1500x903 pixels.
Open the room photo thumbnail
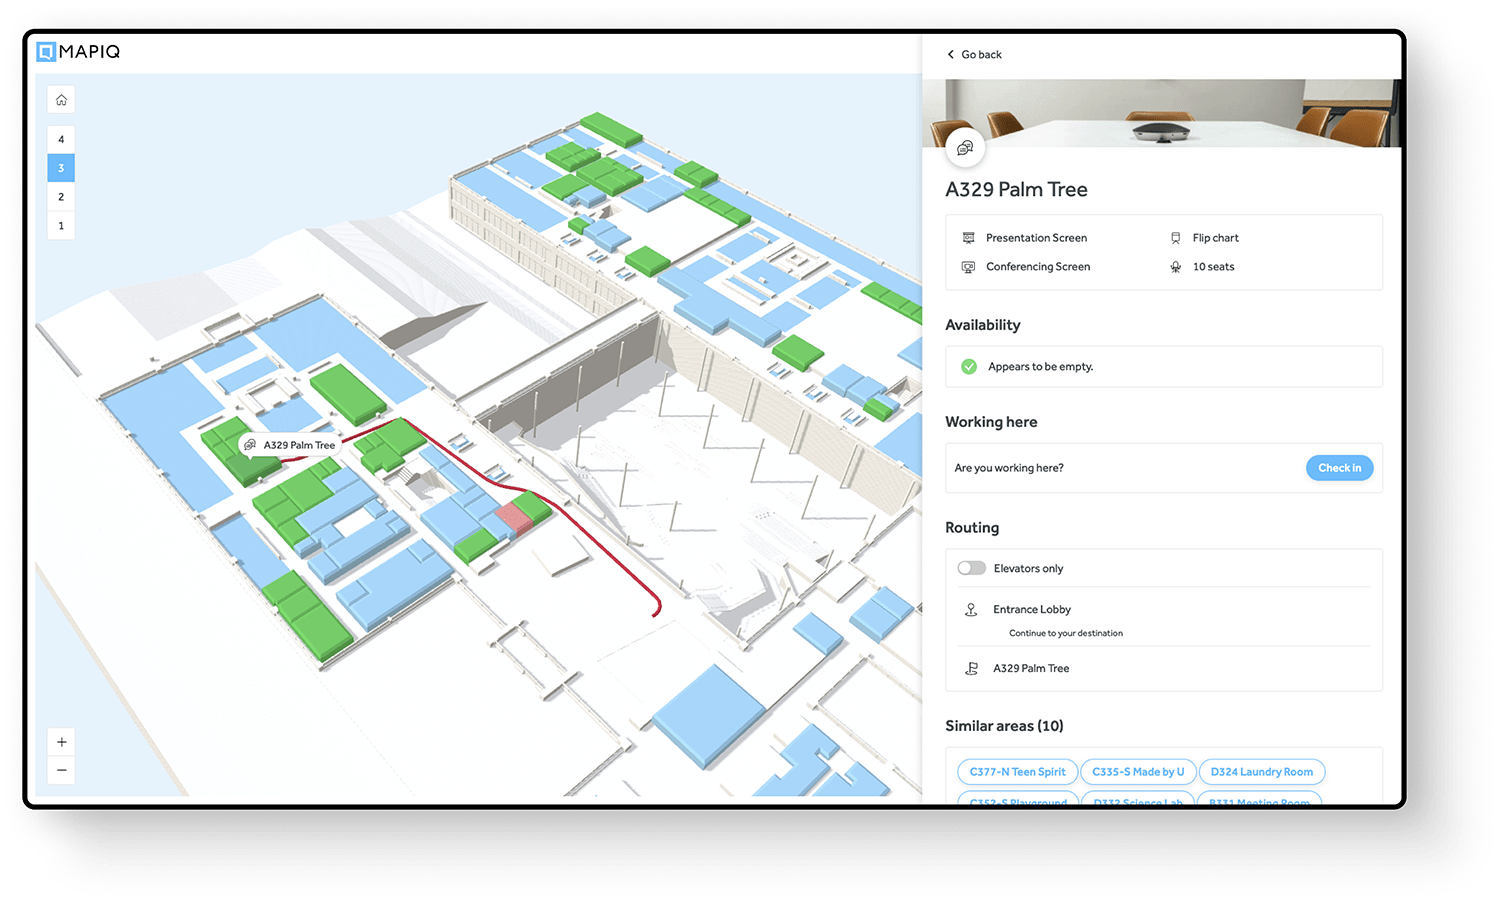coord(1161,113)
